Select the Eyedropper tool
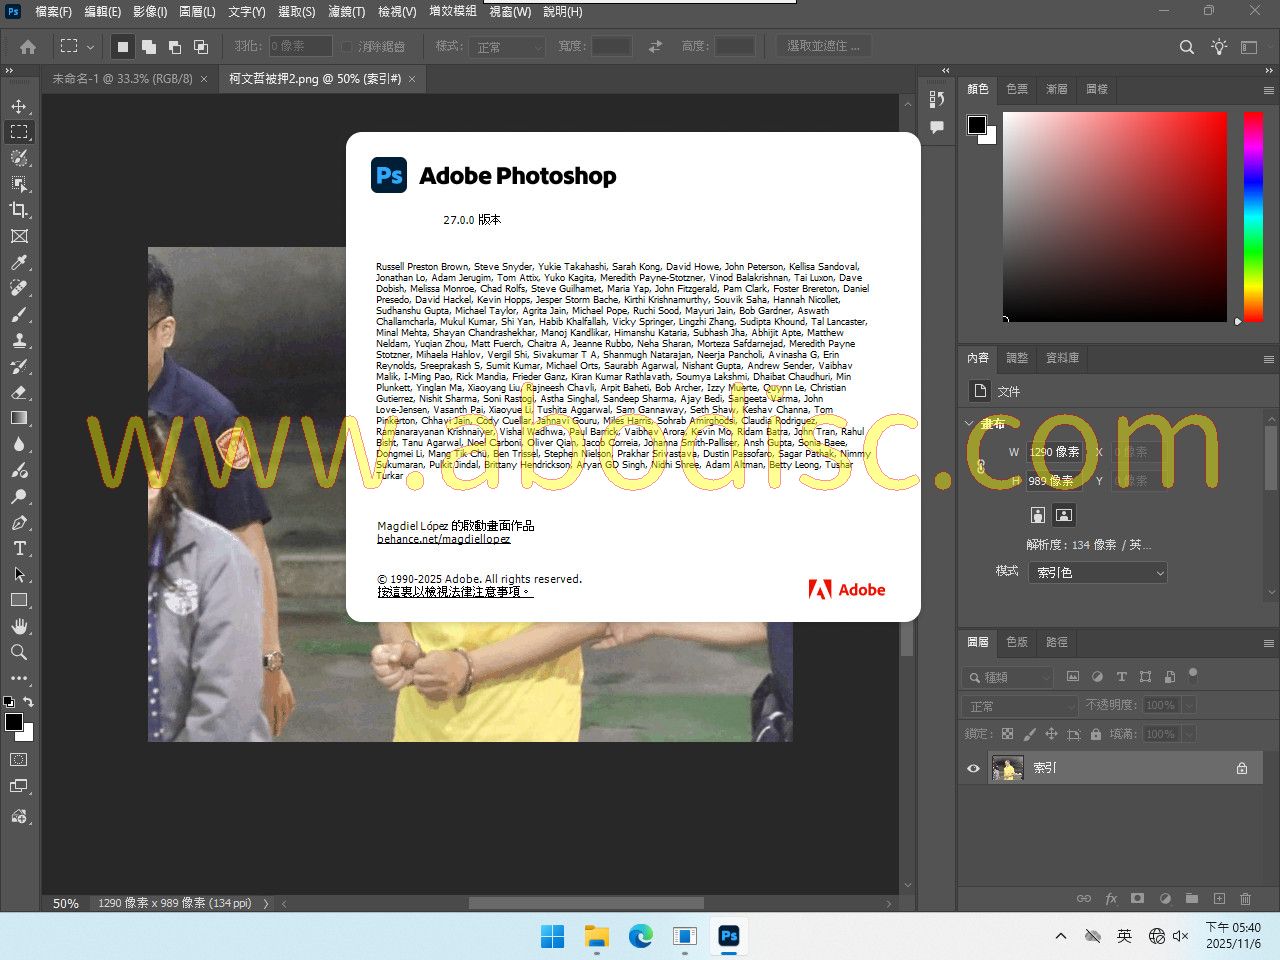 click(x=19, y=262)
